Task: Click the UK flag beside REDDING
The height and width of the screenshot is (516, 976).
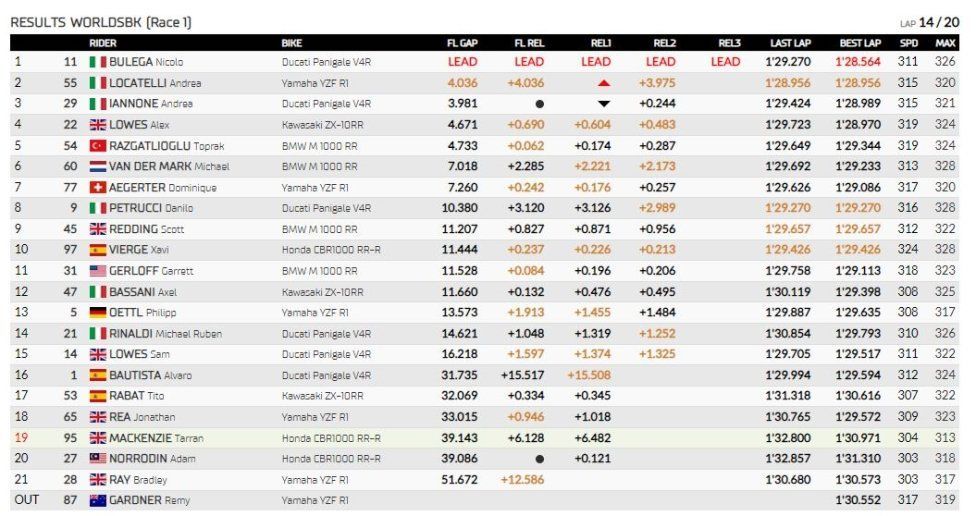Action: click(98, 229)
